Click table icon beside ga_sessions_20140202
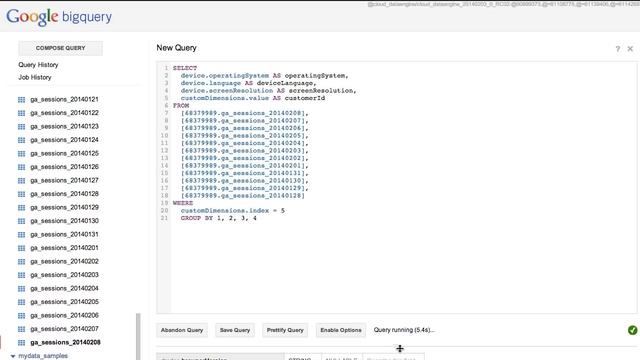This screenshot has height=360, width=640. click(22, 262)
